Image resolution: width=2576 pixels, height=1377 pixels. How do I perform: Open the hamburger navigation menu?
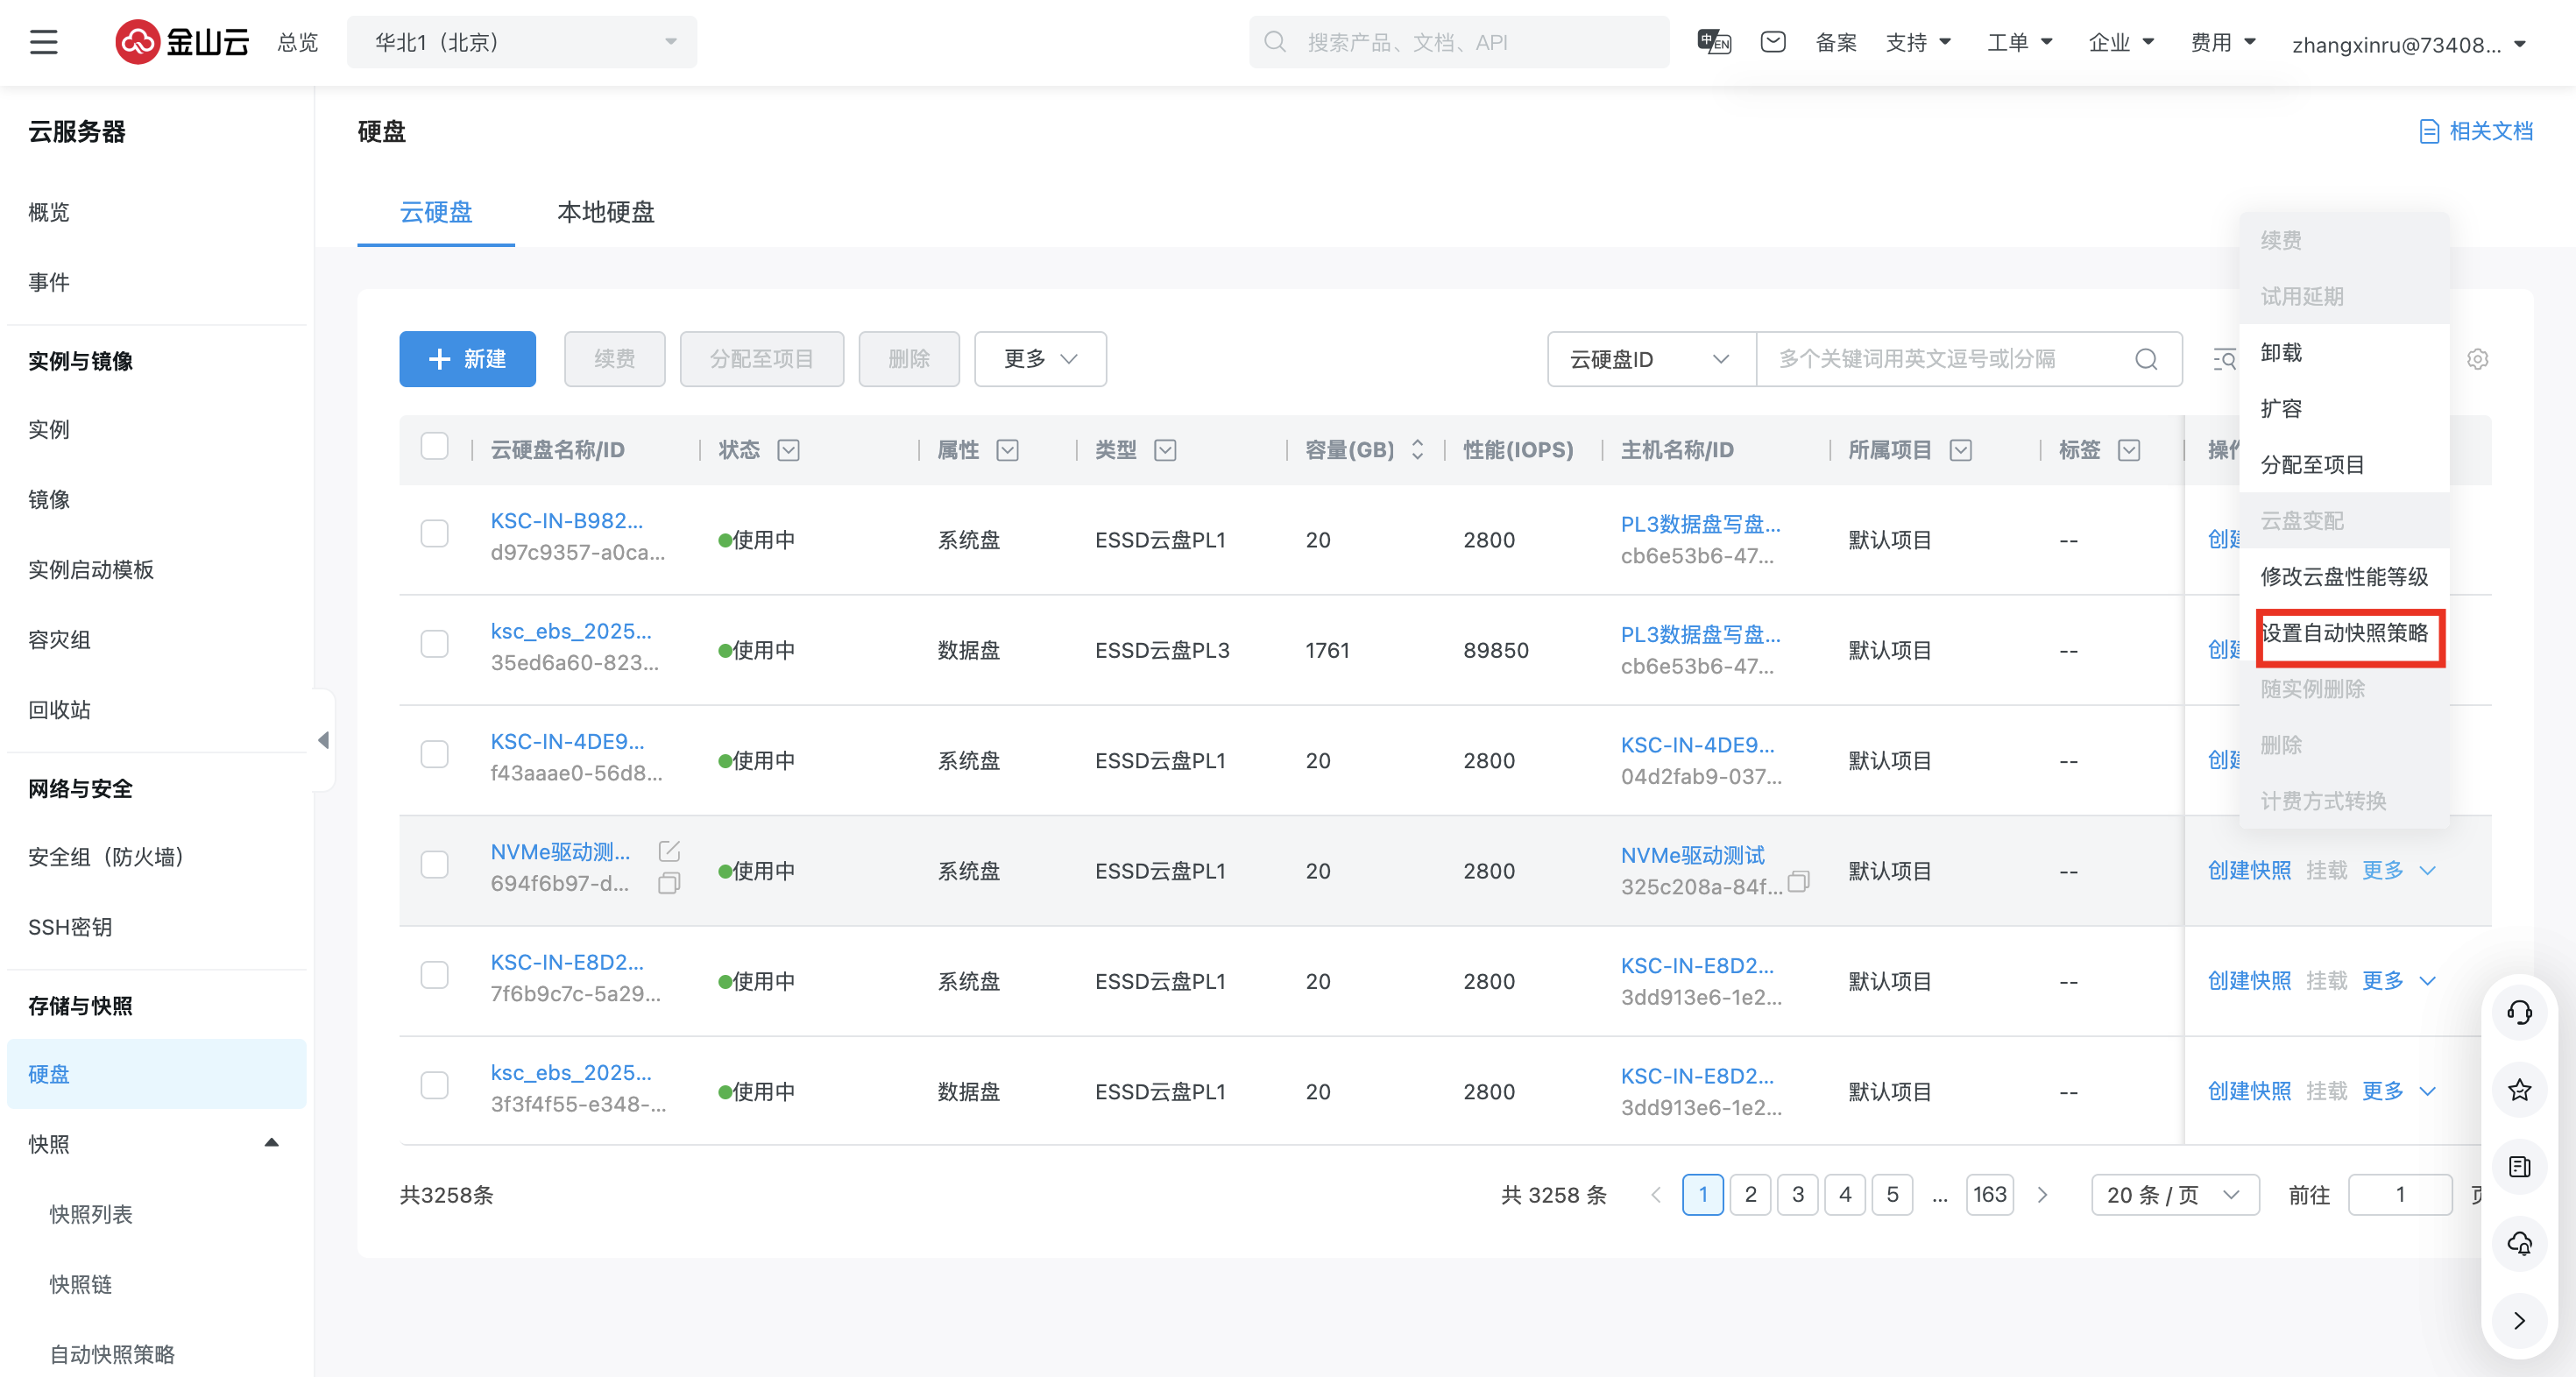pos(44,42)
